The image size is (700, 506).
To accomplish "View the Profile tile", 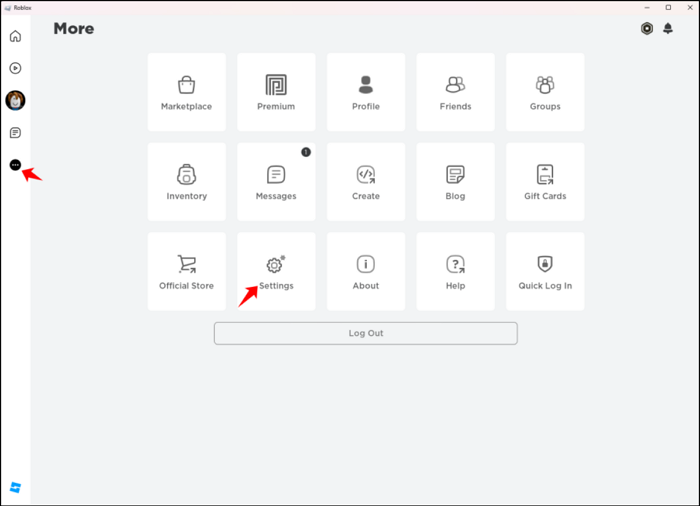I will 366,92.
